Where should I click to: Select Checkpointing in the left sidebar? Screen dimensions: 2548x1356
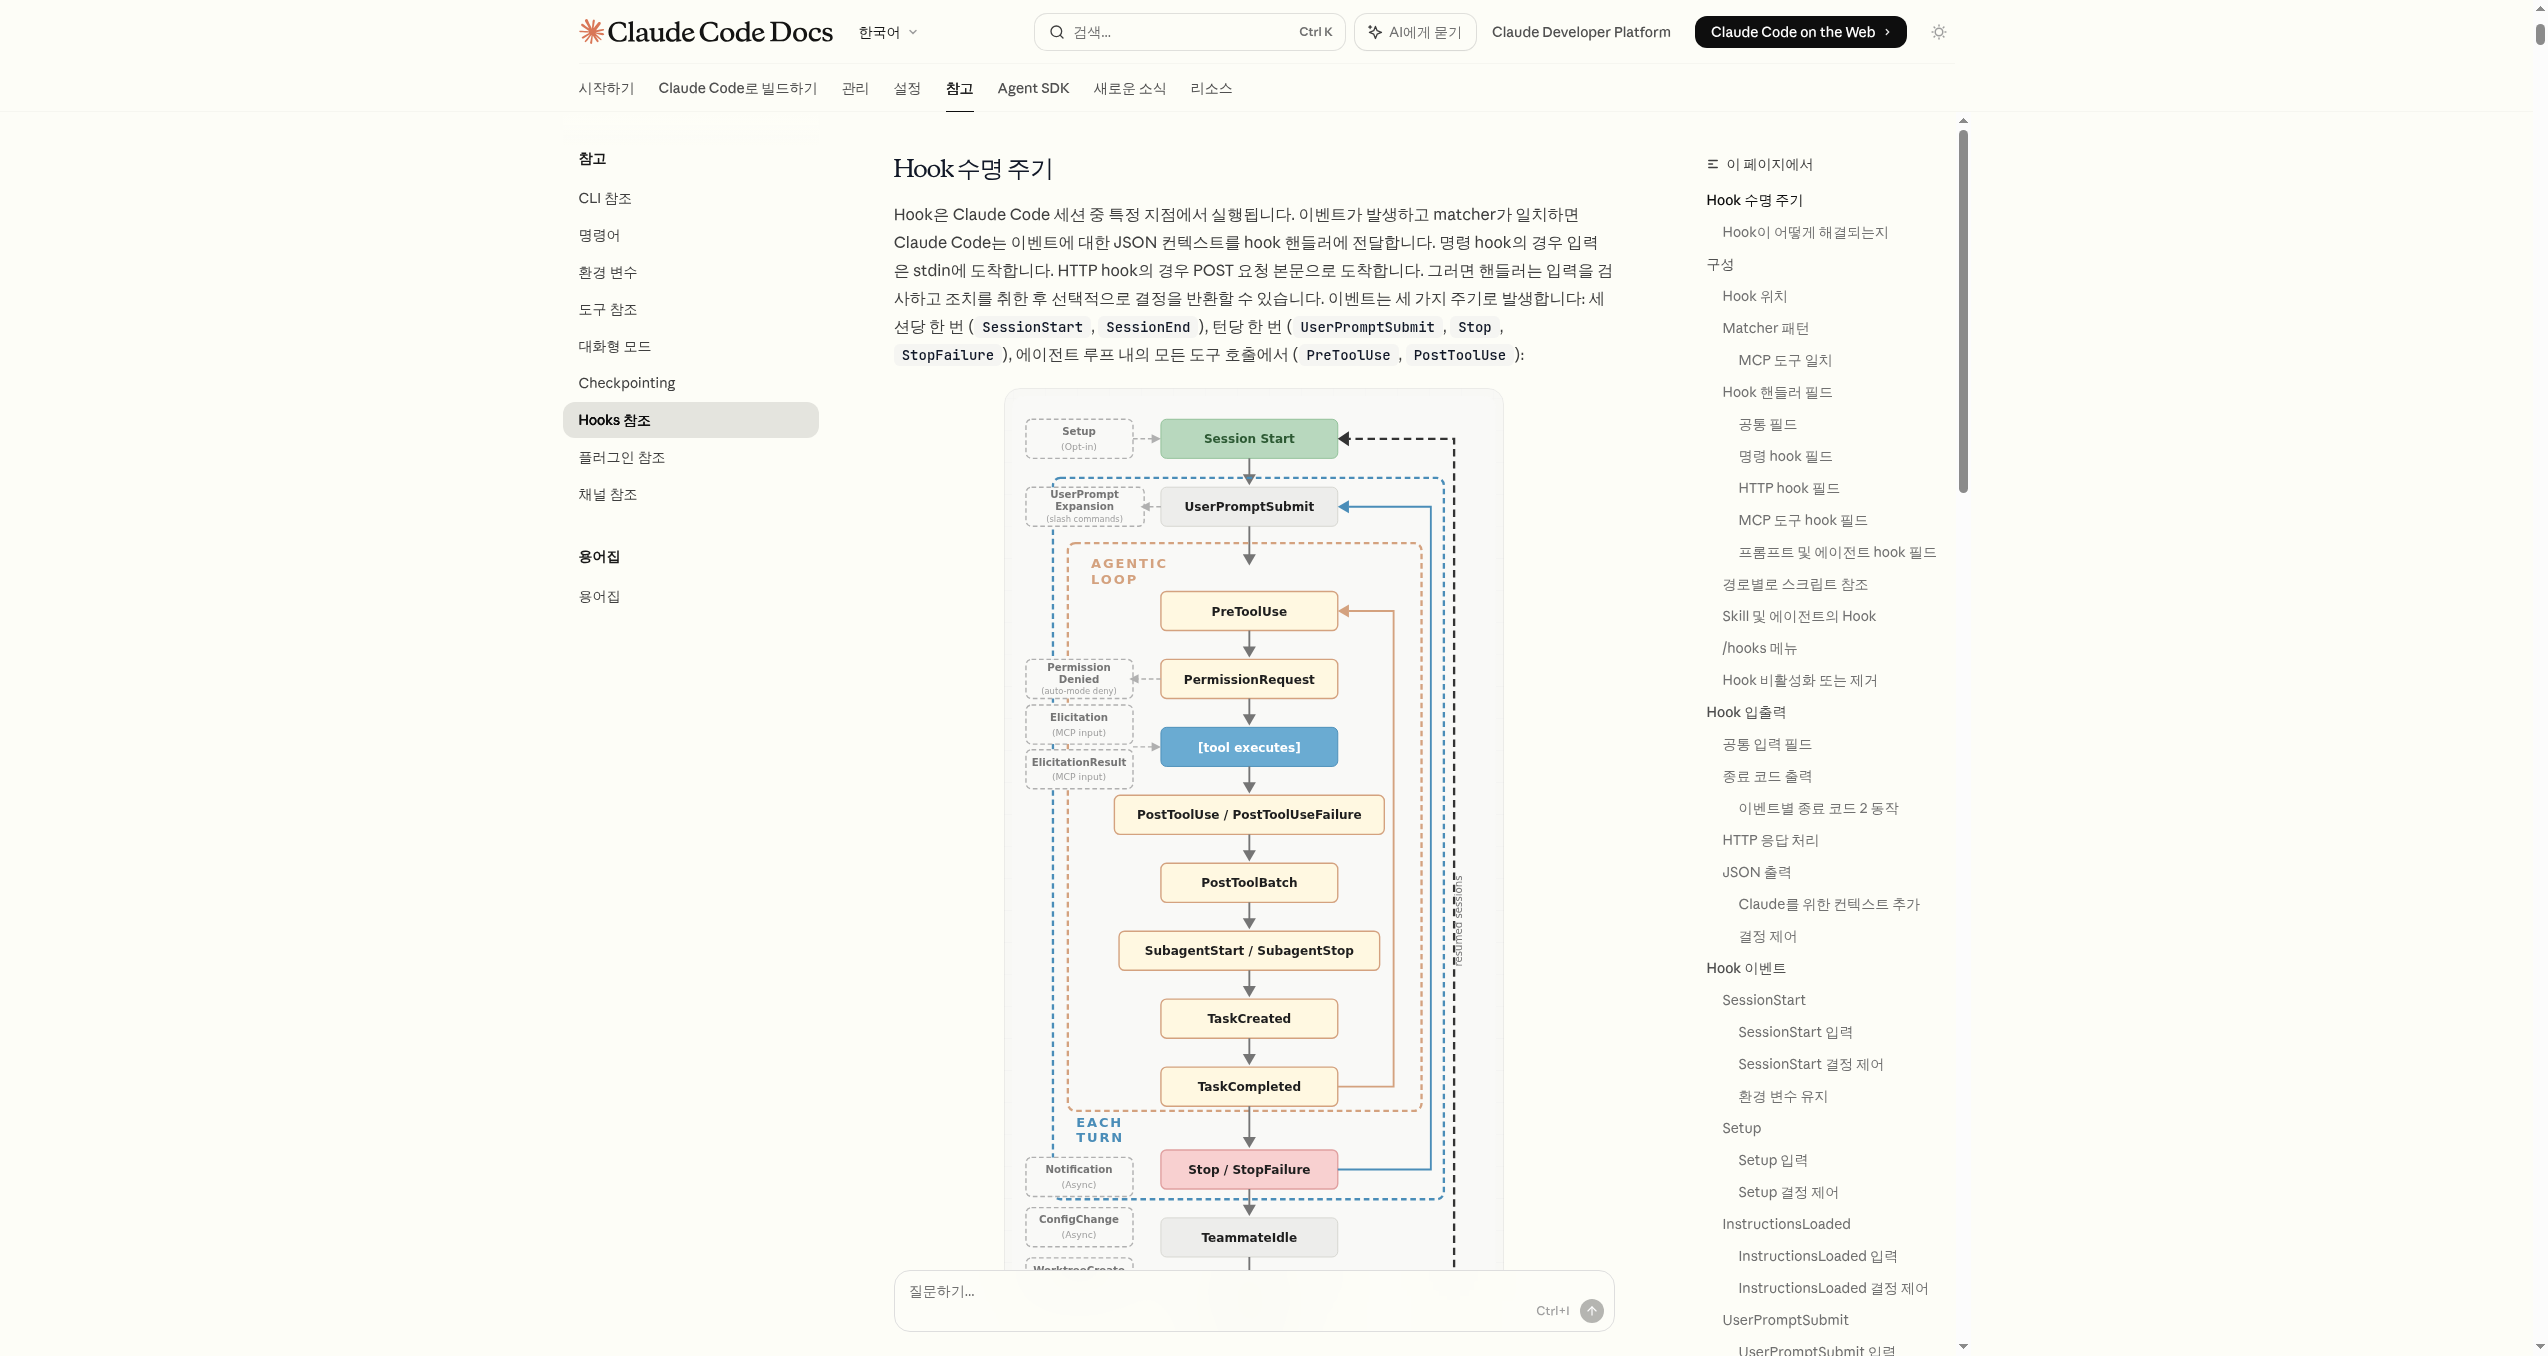[x=626, y=383]
